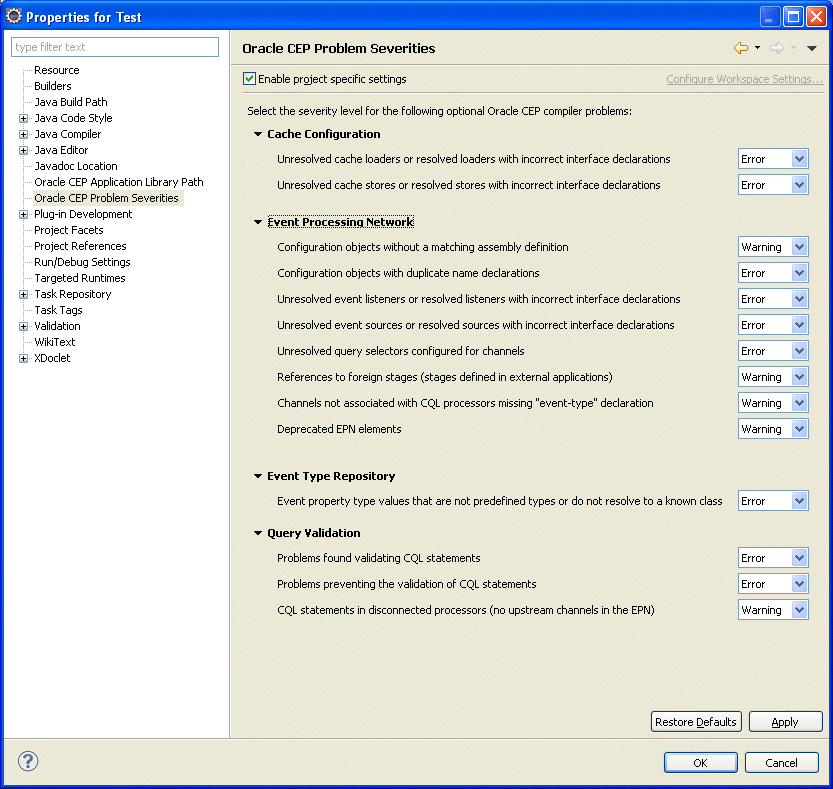This screenshot has width=833, height=789.
Task: Expand the Plug-in Development node
Action: pyautogui.click(x=23, y=214)
